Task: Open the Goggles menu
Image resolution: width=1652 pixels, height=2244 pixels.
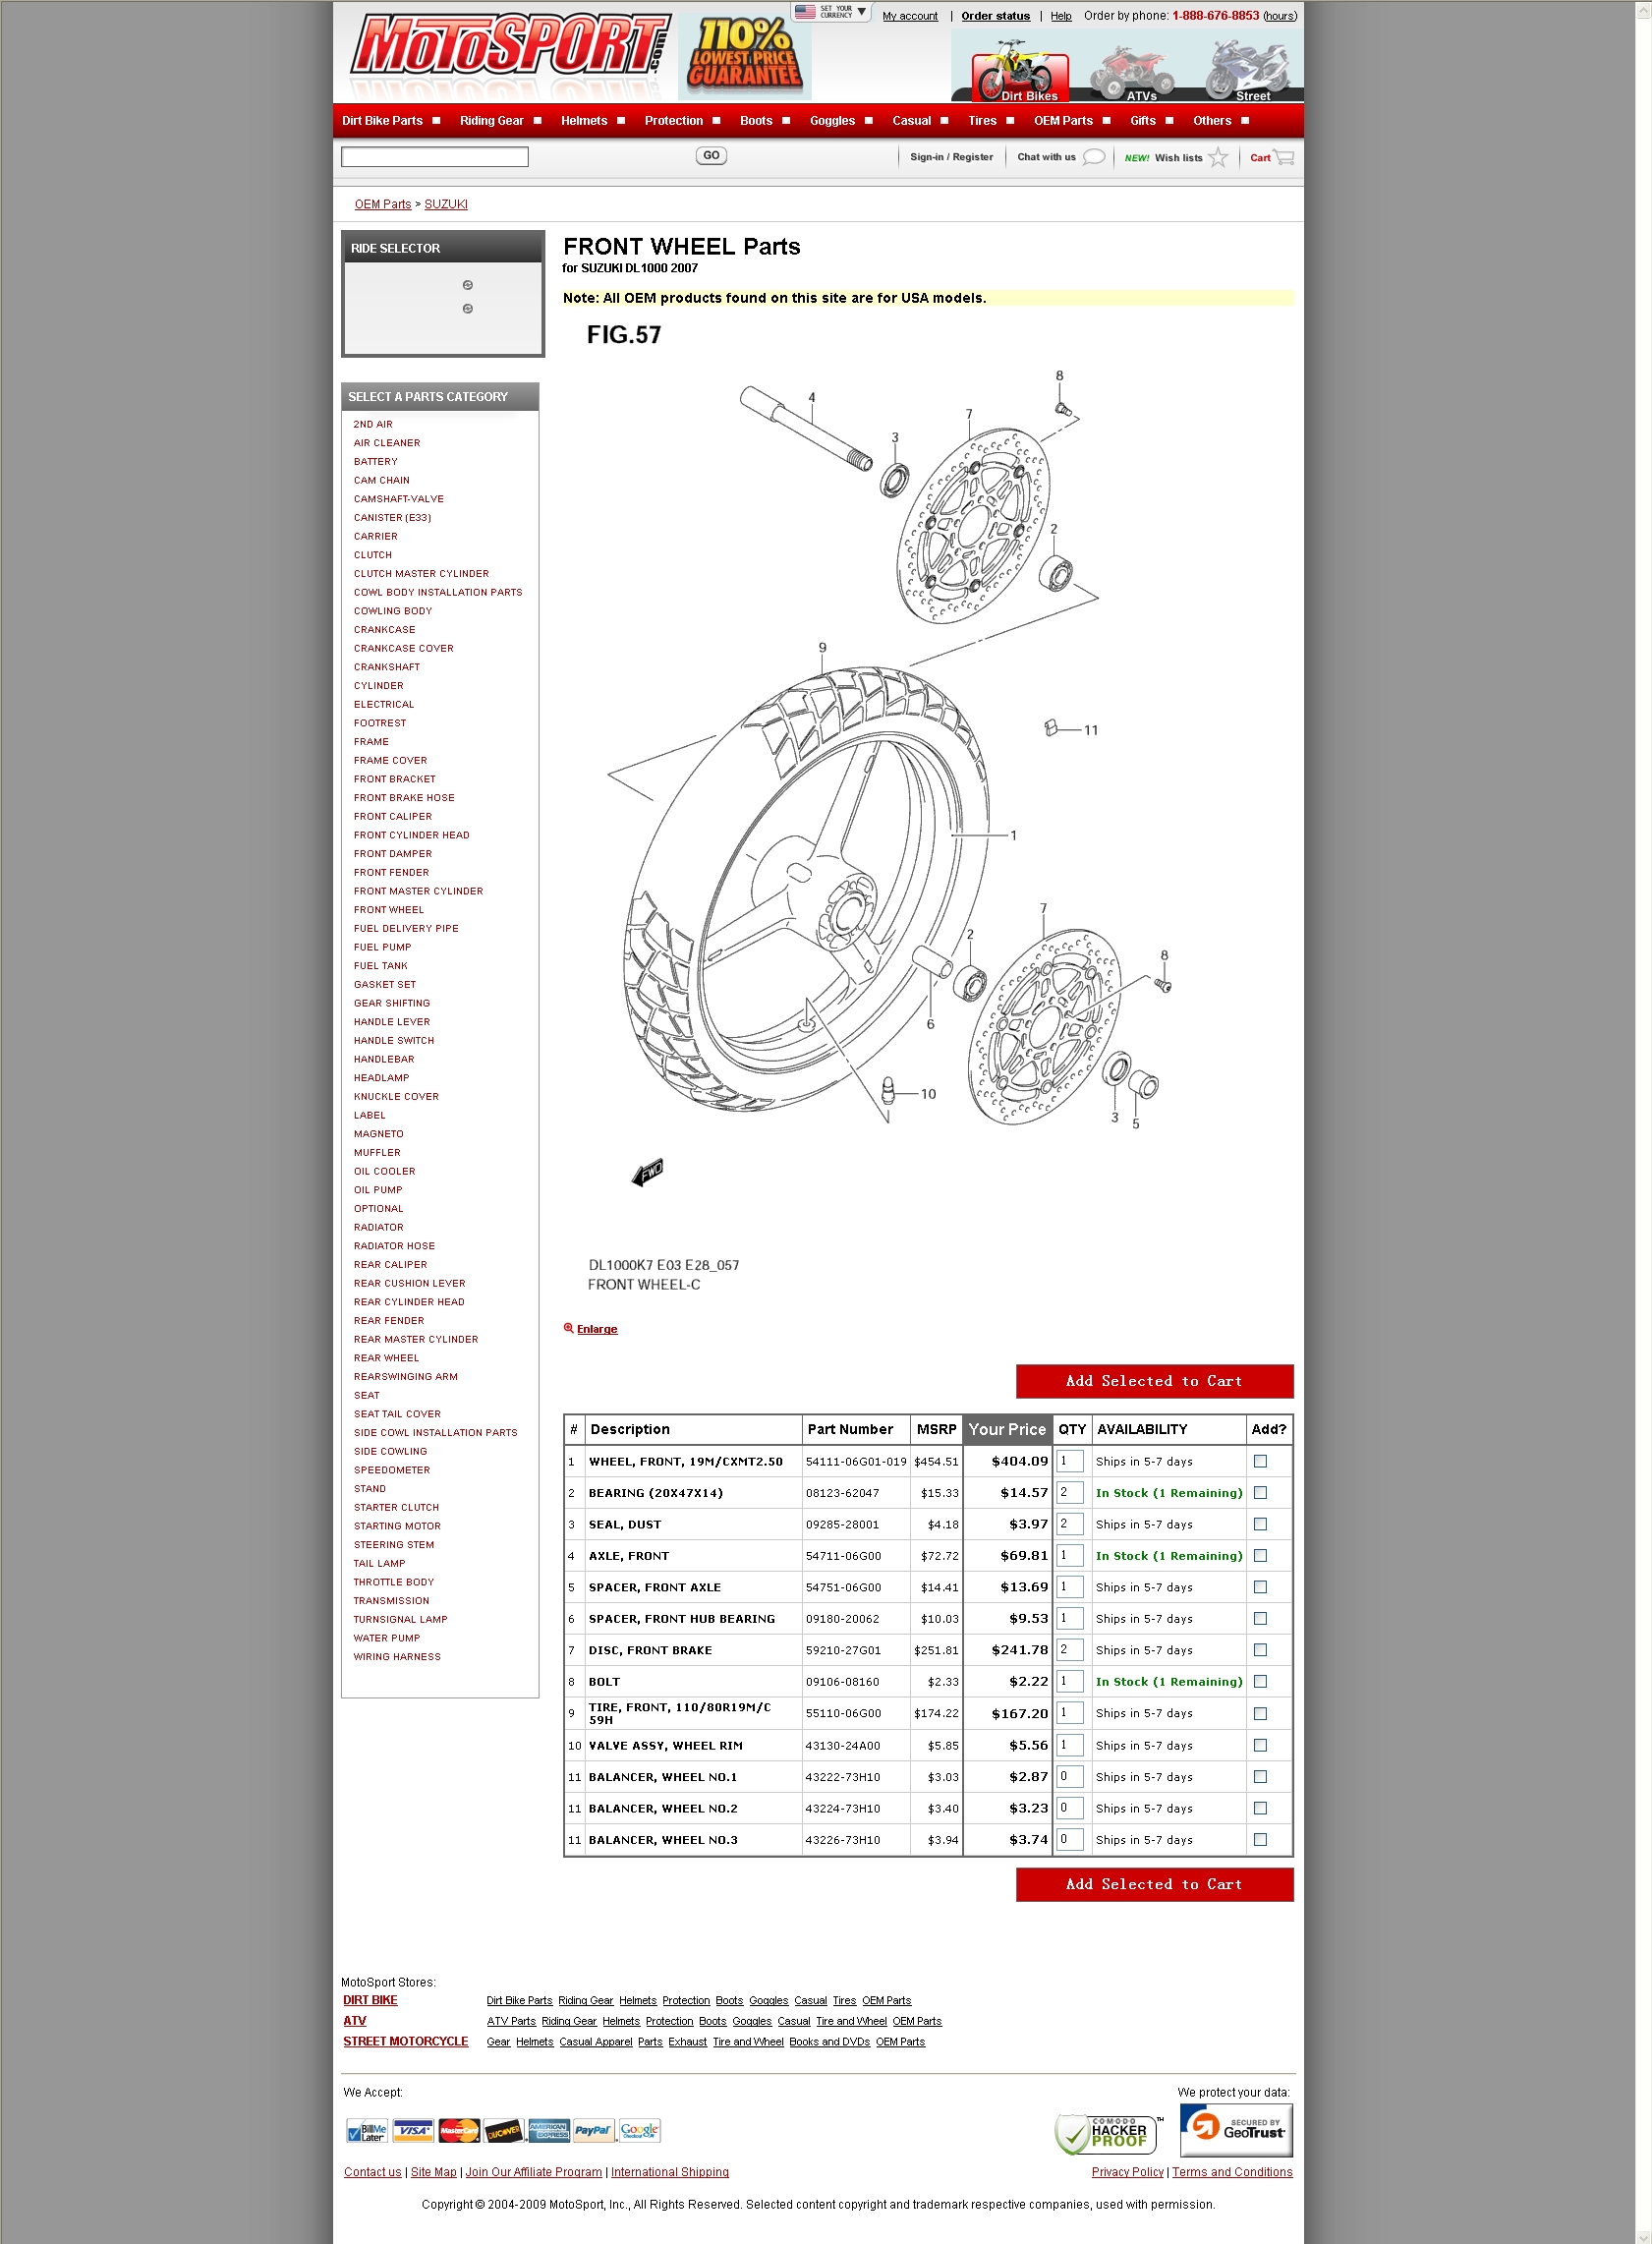Action: [832, 121]
